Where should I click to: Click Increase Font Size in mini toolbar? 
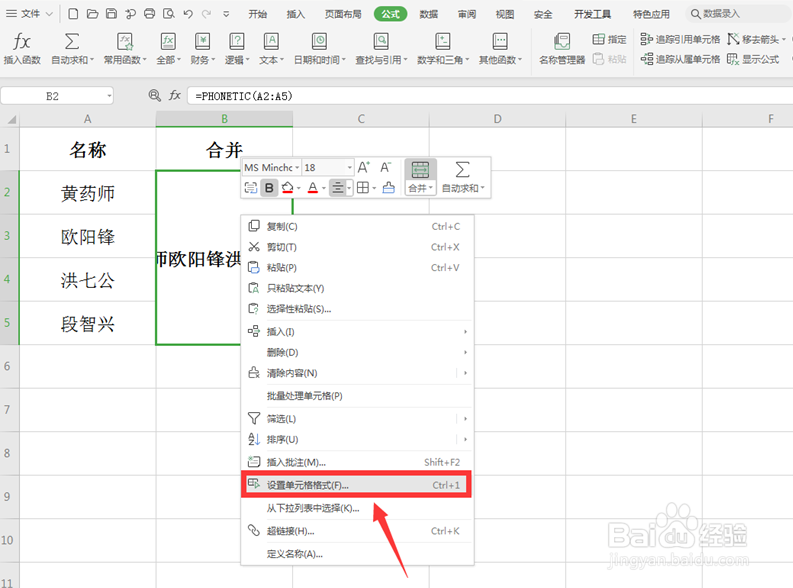click(x=364, y=167)
